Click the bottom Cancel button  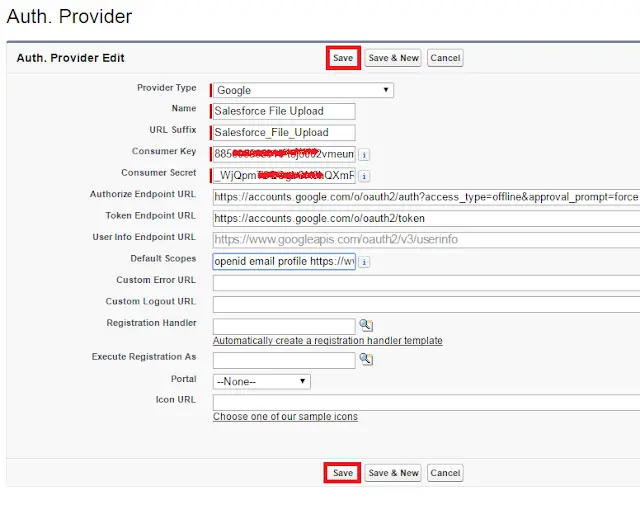pos(445,473)
